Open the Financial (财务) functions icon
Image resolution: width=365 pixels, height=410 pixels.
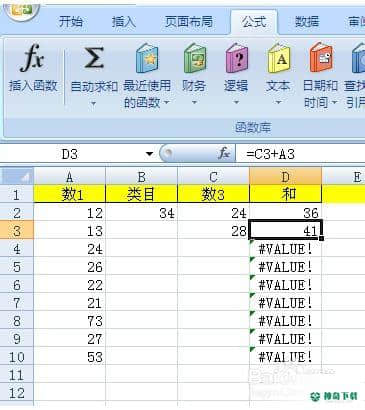pyautogui.click(x=195, y=59)
